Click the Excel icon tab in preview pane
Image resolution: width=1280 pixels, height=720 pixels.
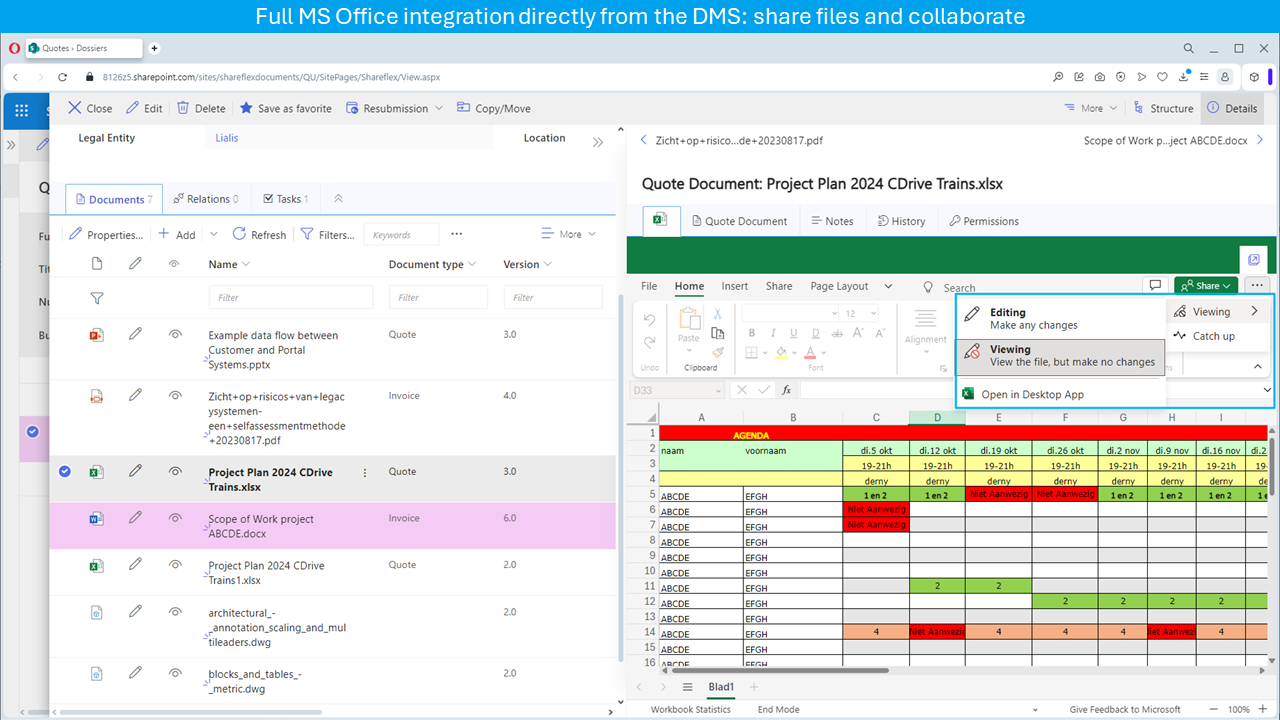660,220
